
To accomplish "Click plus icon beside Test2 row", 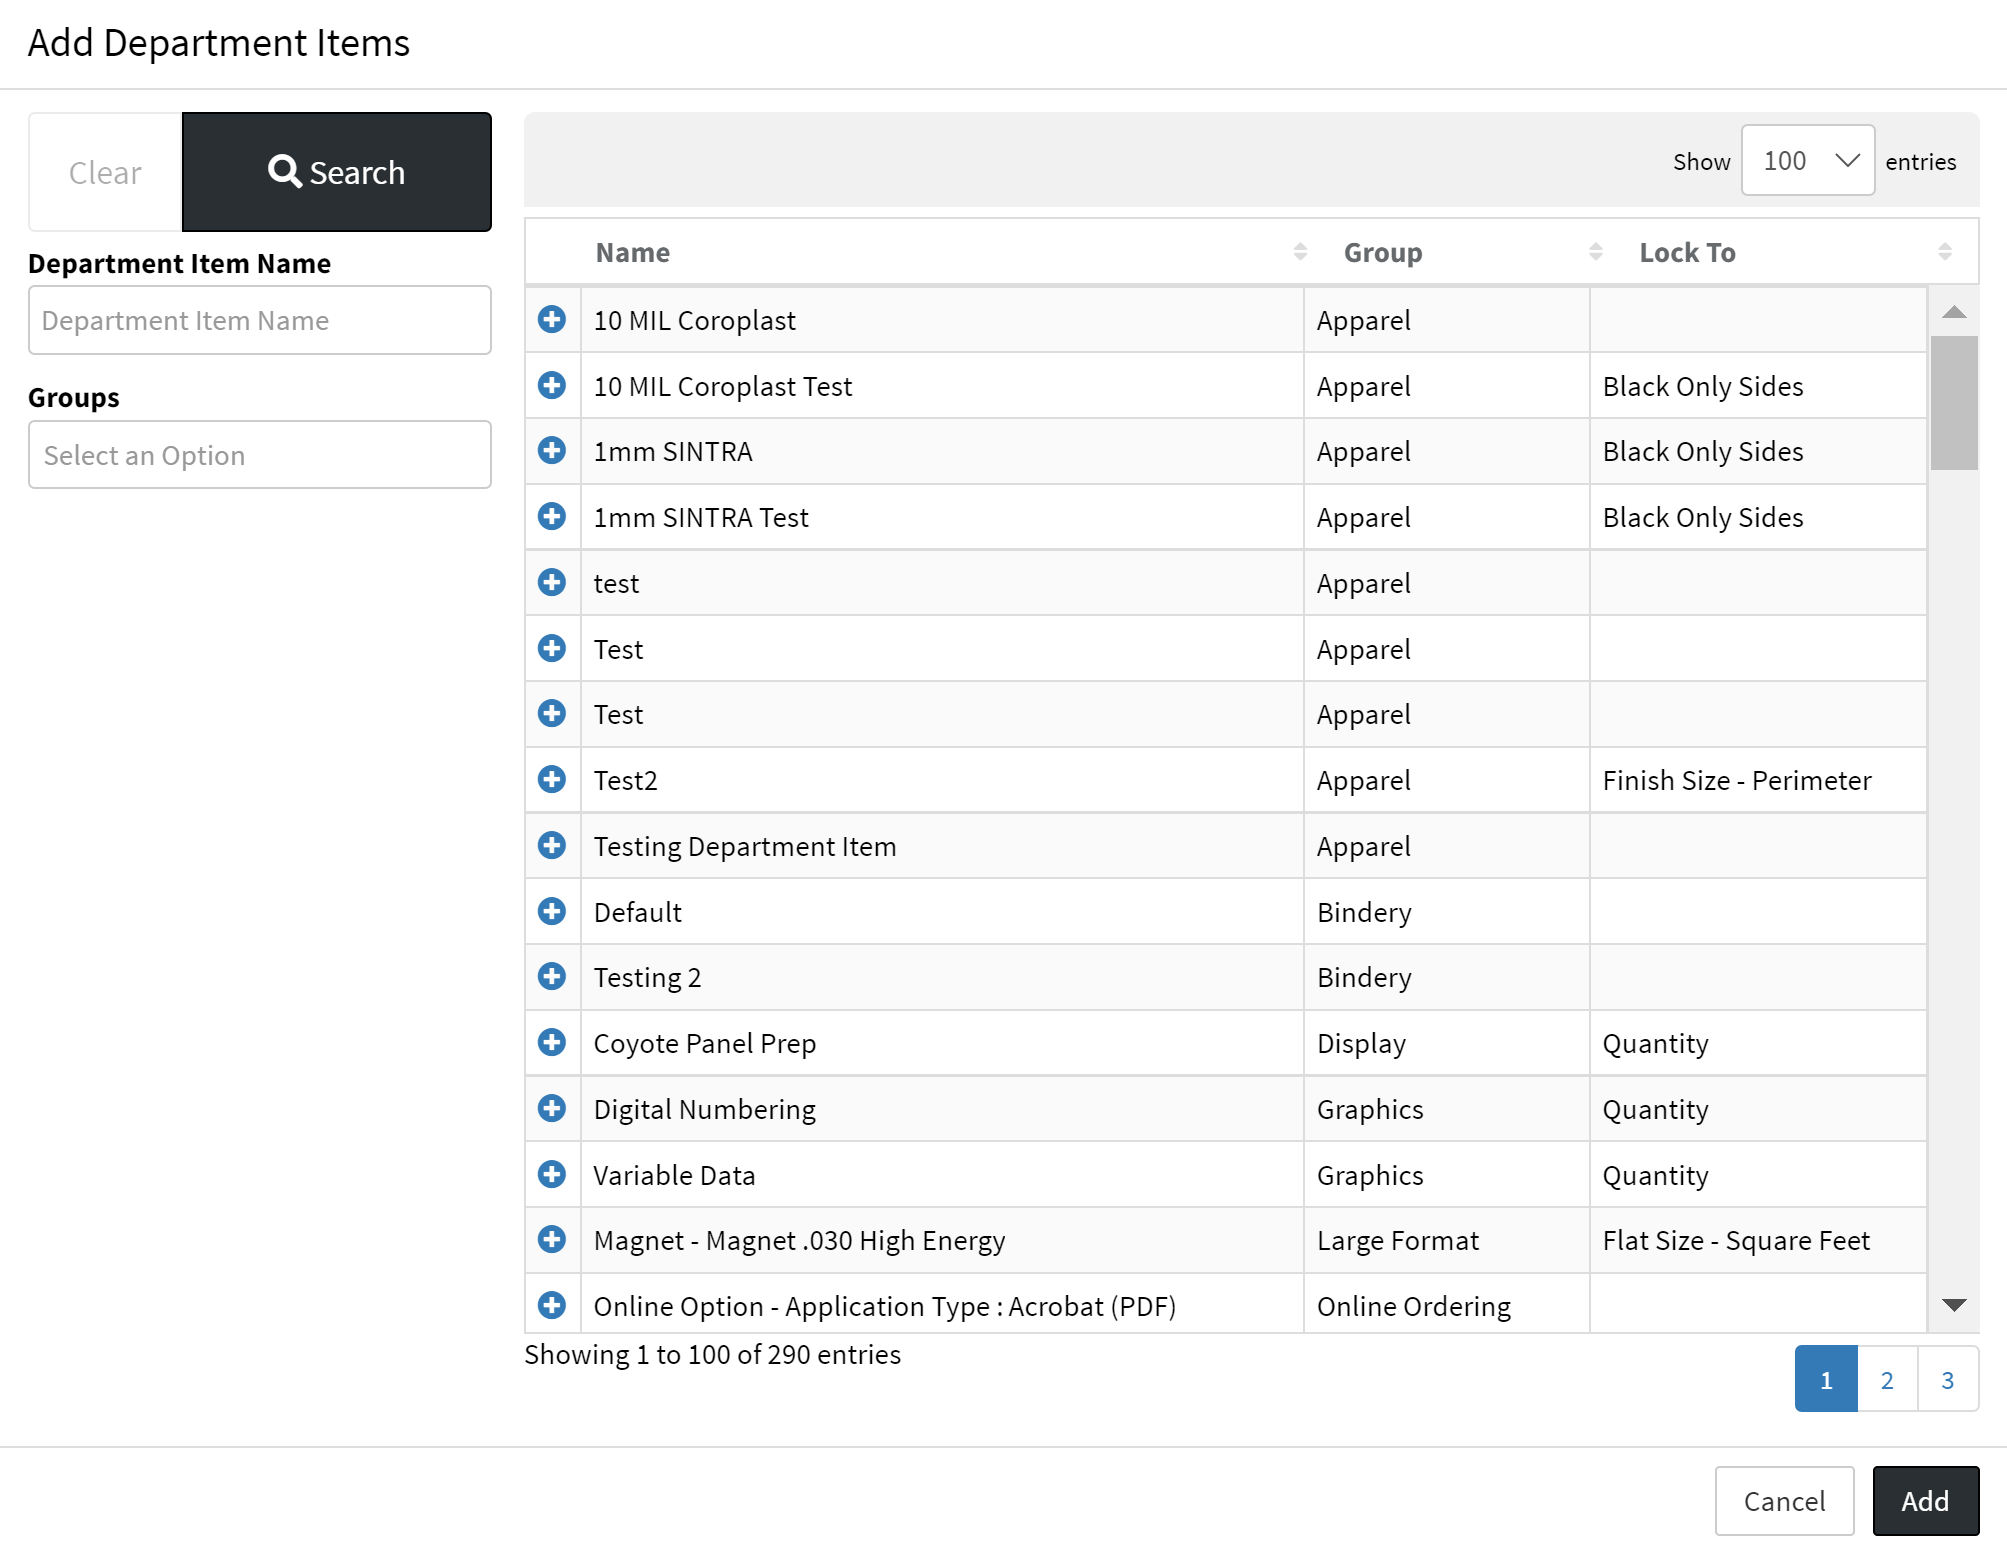I will click(x=551, y=780).
